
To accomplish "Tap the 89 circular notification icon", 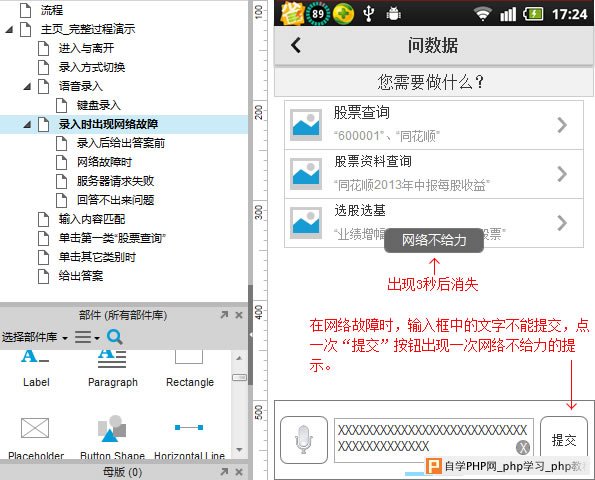I will 318,14.
